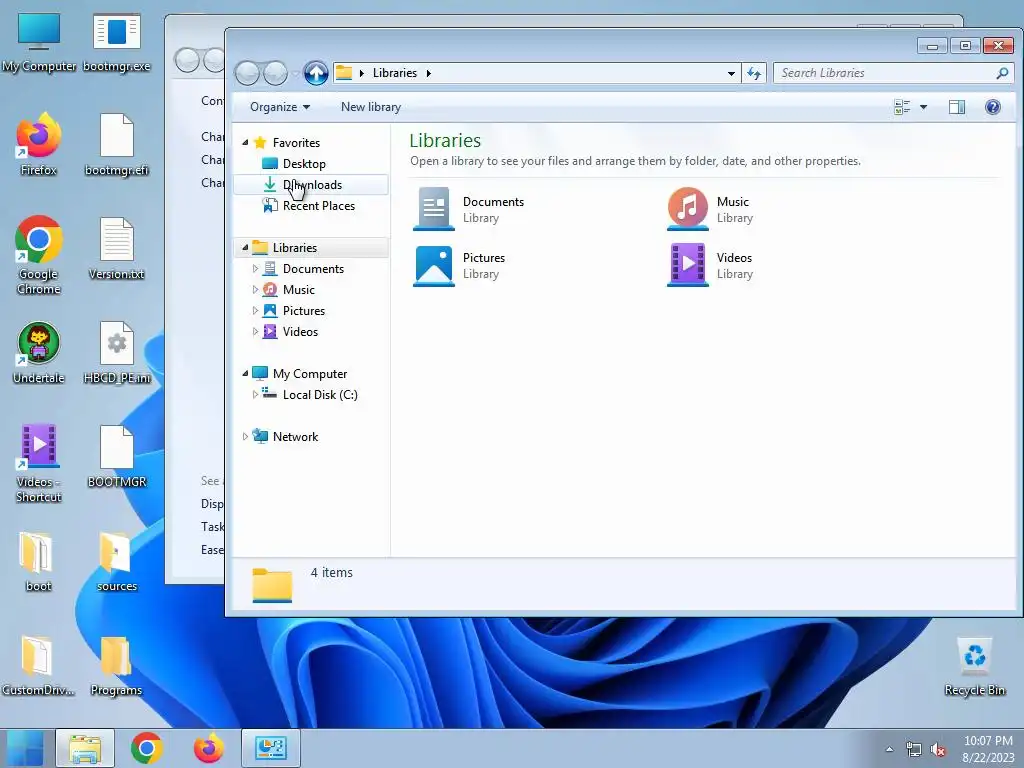The image size is (1024, 768).
Task: Select the Undertale desktop shortcut
Action: coord(39,353)
